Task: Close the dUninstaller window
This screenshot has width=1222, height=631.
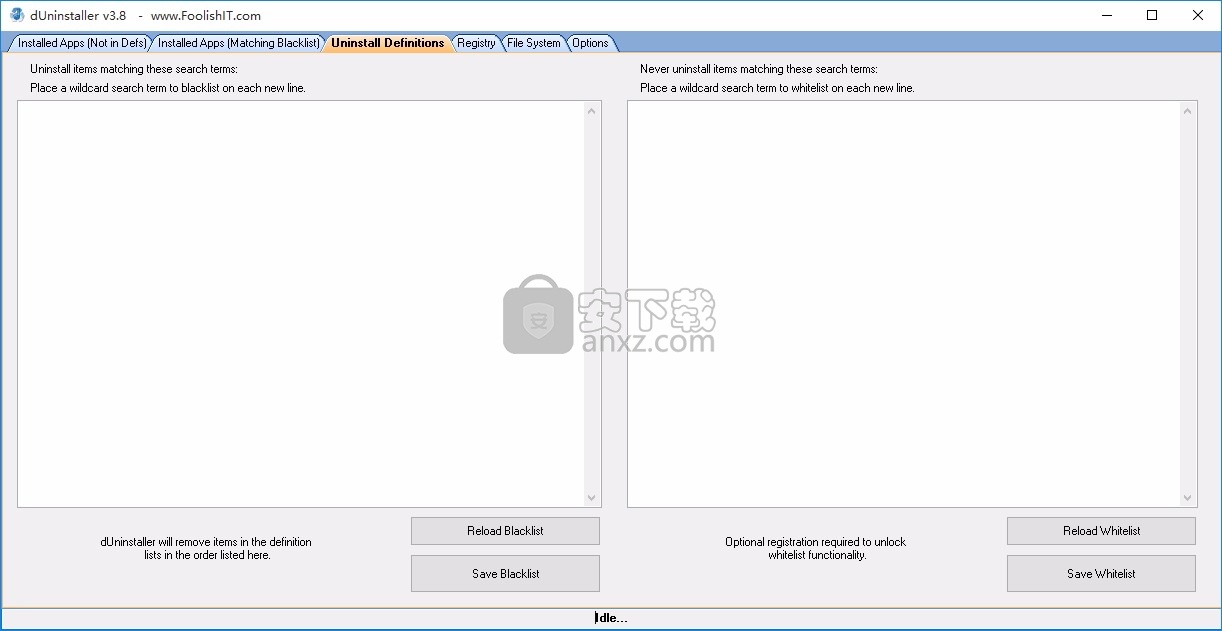Action: [1198, 15]
